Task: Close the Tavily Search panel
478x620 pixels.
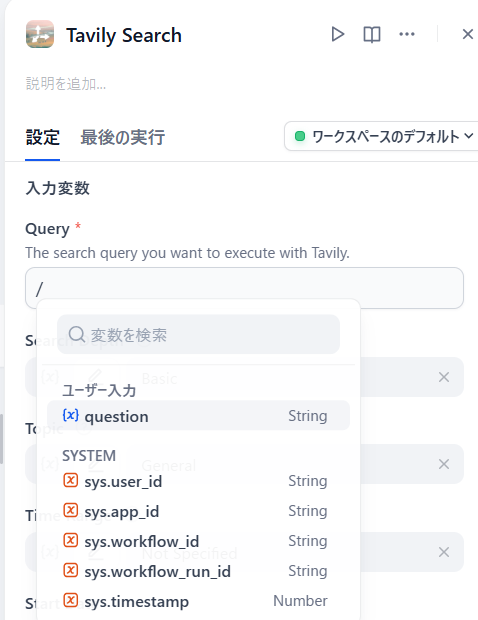Action: point(468,34)
